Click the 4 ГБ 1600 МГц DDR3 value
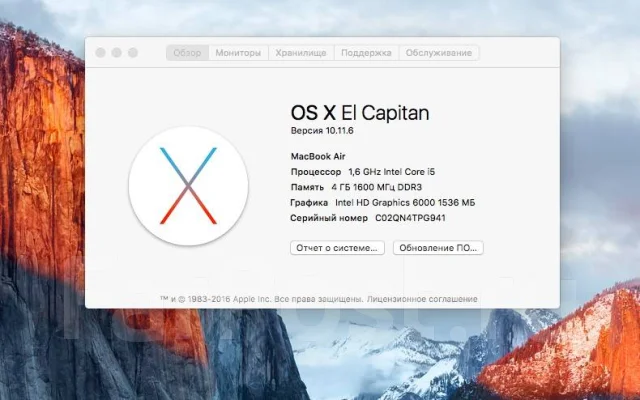Viewport: 640px width, 400px height. coord(377,187)
